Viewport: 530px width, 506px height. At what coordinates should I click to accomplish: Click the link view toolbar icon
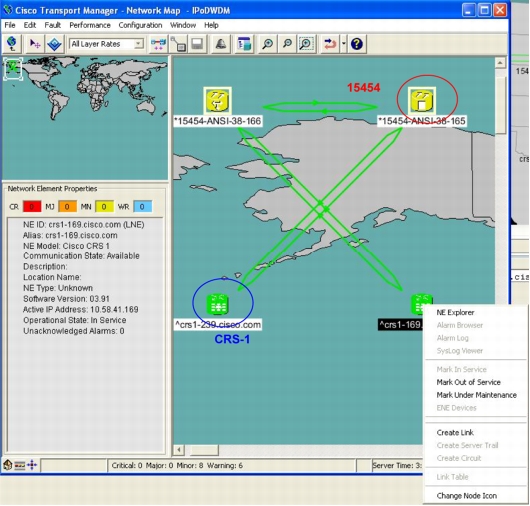(x=158, y=44)
